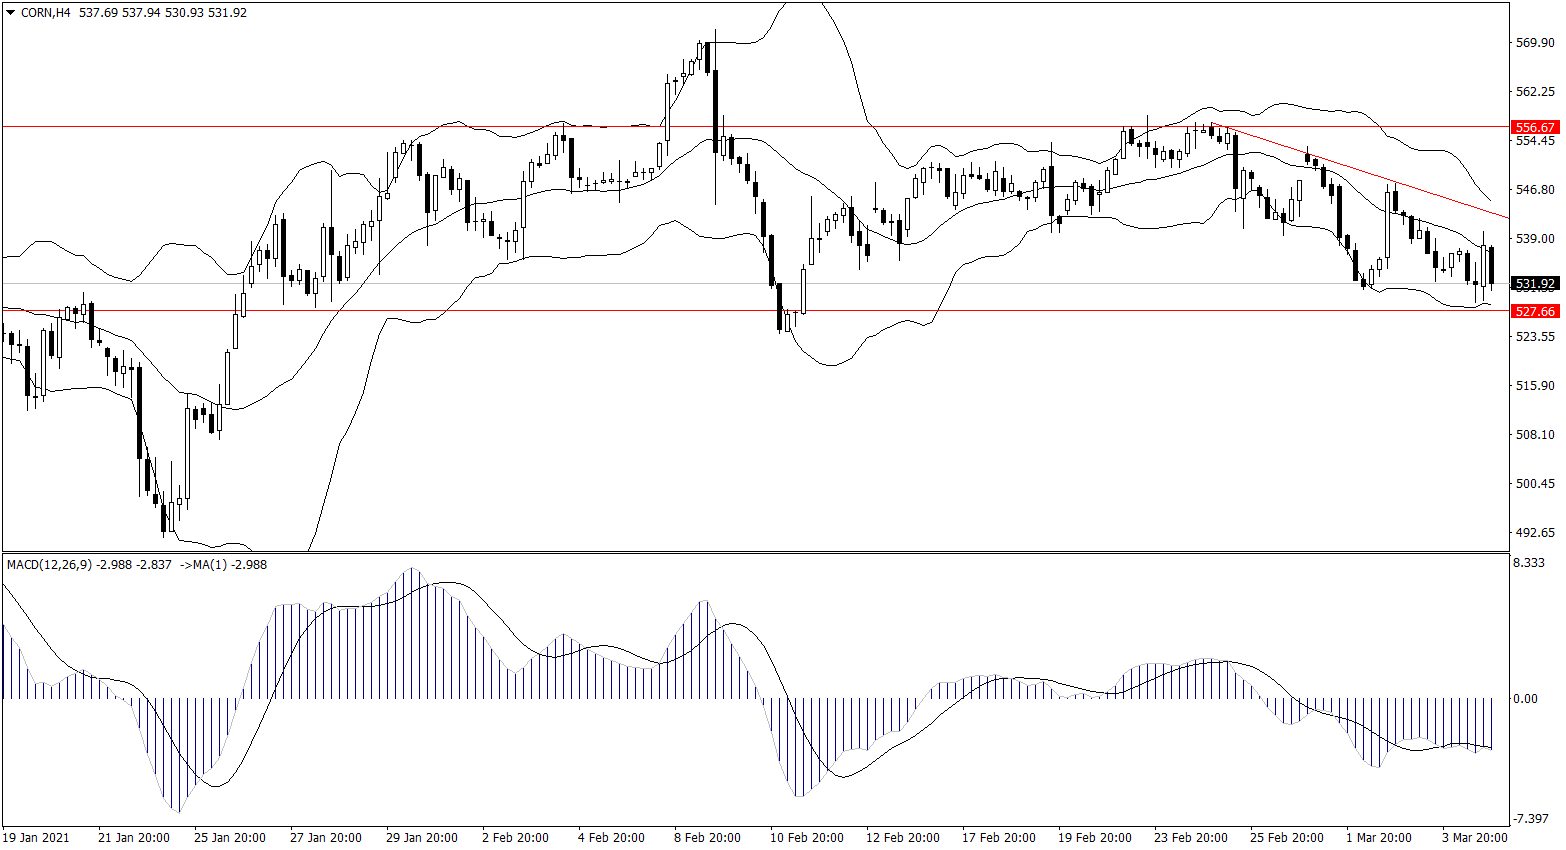Click the OHLC values 537.69 537.94 530.93 531.92
Screen dimensions: 1566x850
[x=162, y=13]
